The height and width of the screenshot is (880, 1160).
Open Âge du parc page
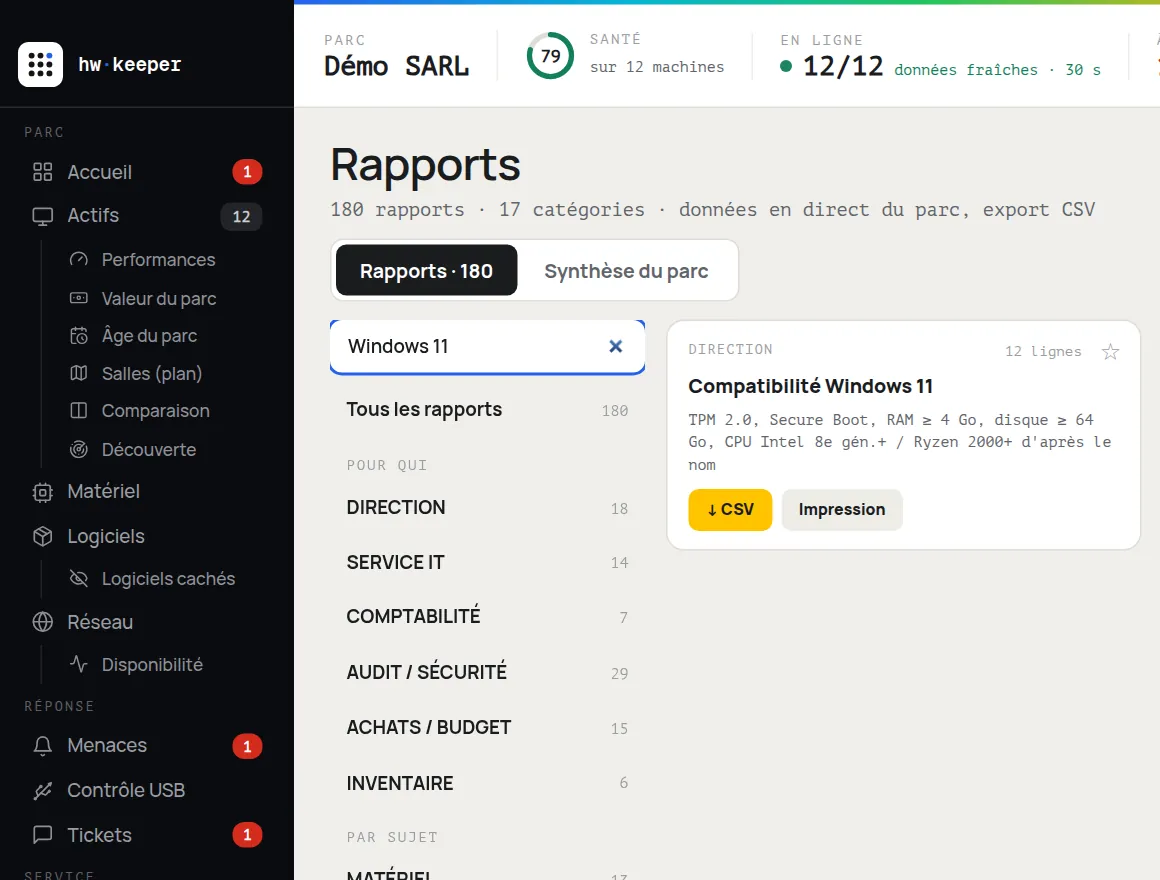coord(149,336)
